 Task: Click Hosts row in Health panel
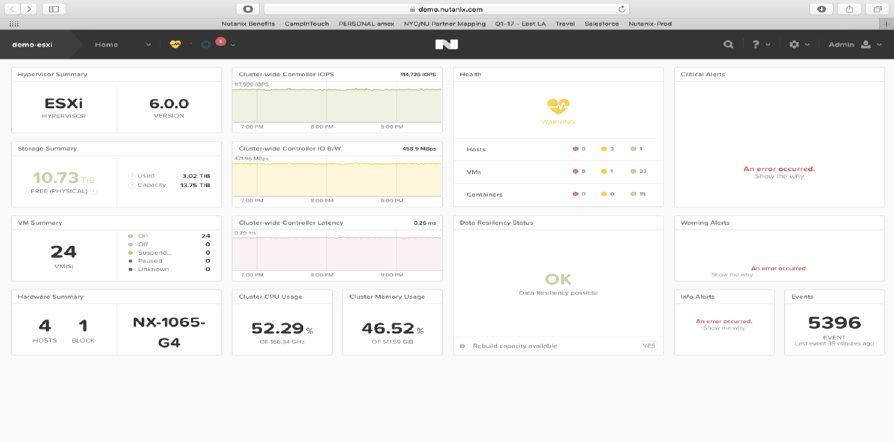point(558,149)
